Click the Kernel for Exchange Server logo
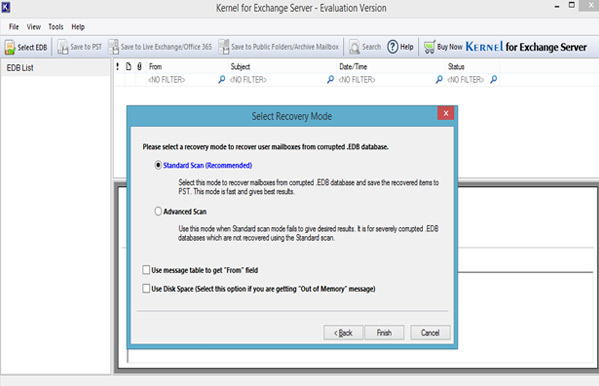Image resolution: width=599 pixels, height=386 pixels. click(x=526, y=47)
